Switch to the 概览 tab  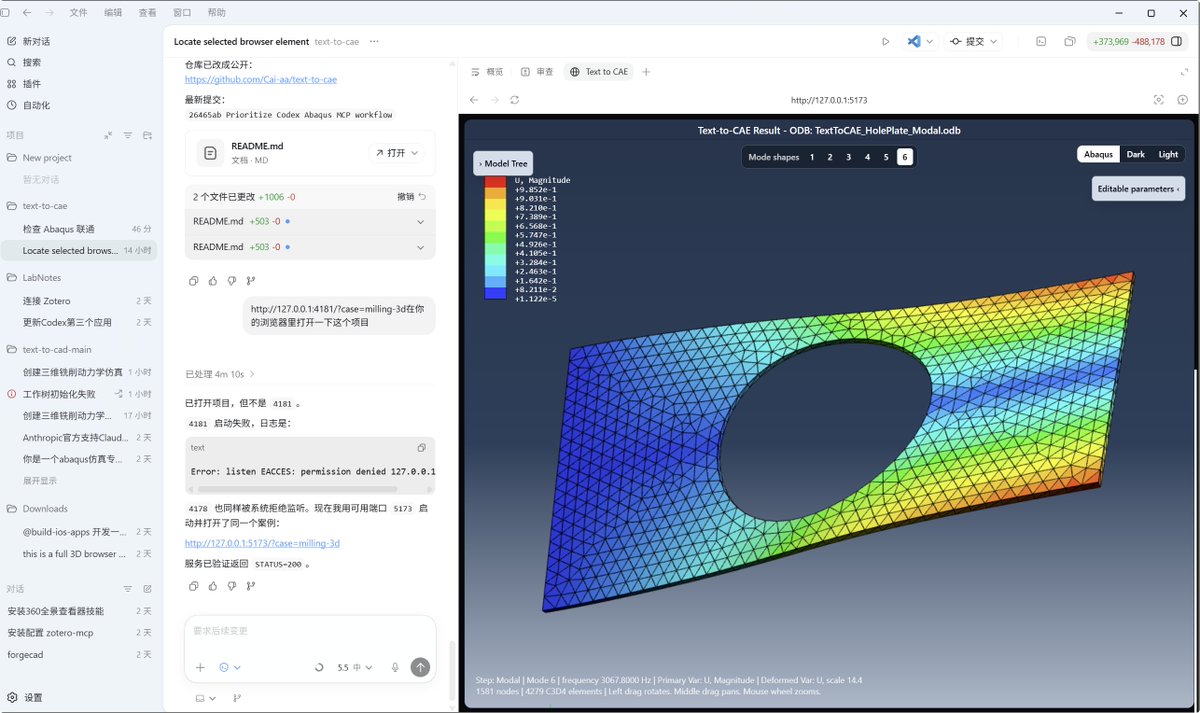pos(486,72)
